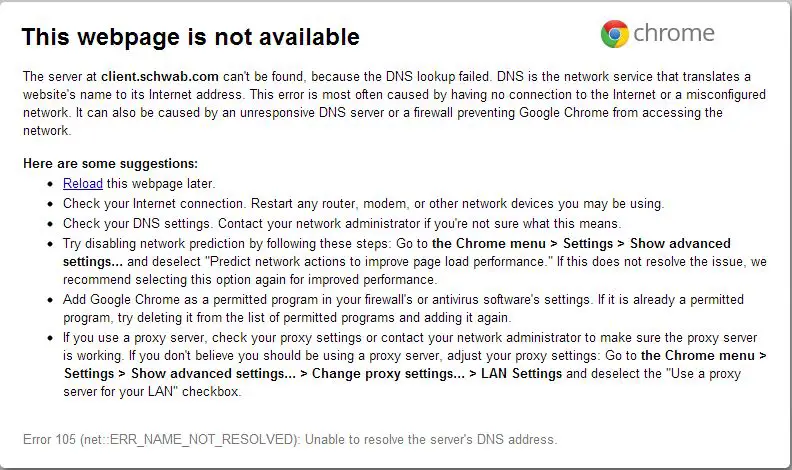Click the gray chrome wordmark text
This screenshot has width=792, height=470.
[674, 33]
